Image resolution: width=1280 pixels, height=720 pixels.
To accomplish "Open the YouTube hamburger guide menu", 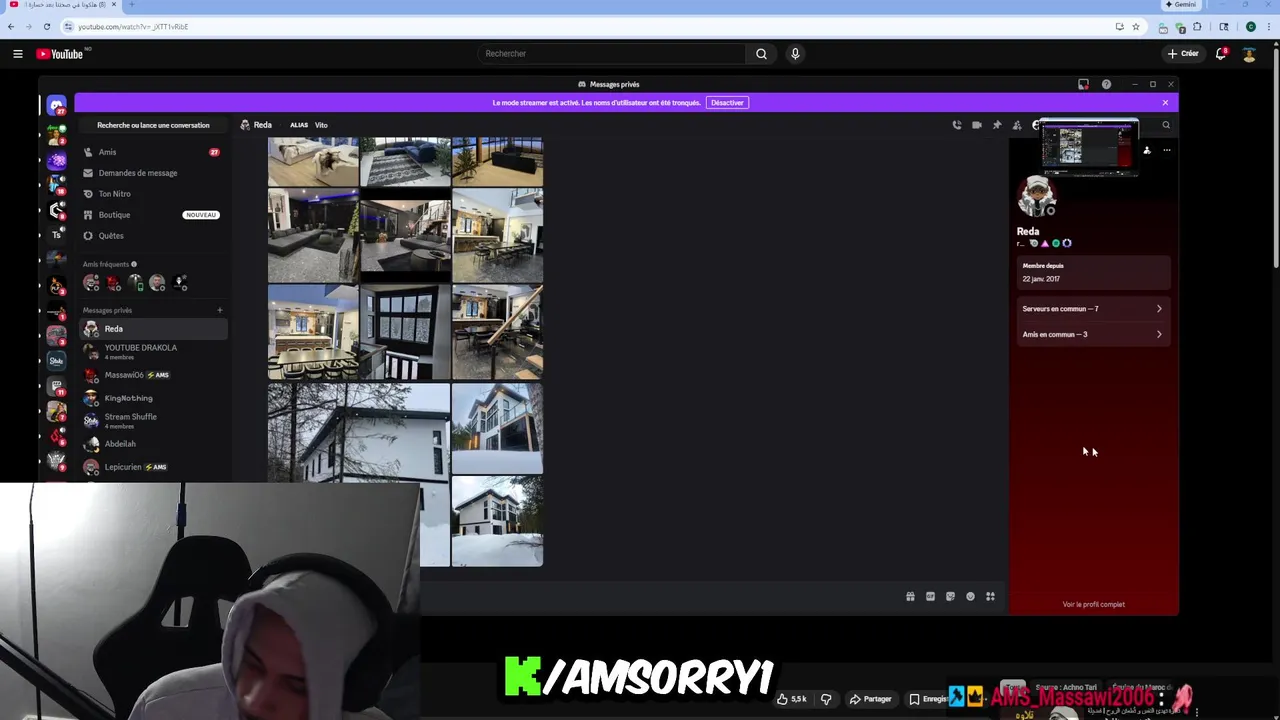I will (x=17, y=54).
